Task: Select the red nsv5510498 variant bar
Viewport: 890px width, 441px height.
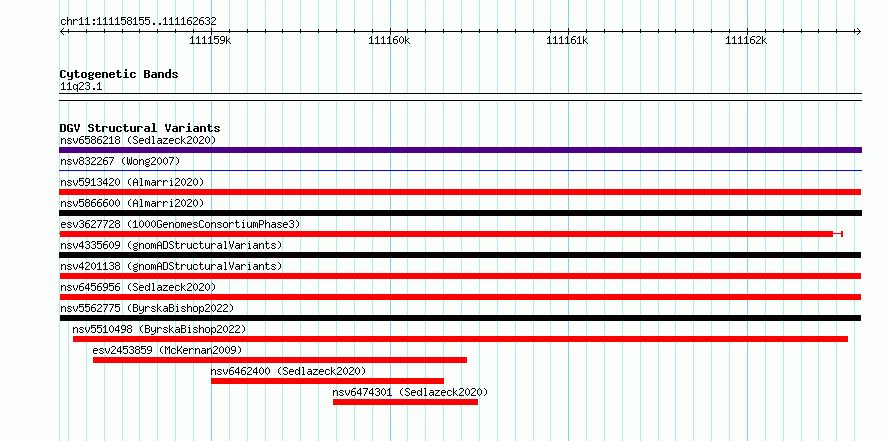Action: pyautogui.click(x=460, y=339)
